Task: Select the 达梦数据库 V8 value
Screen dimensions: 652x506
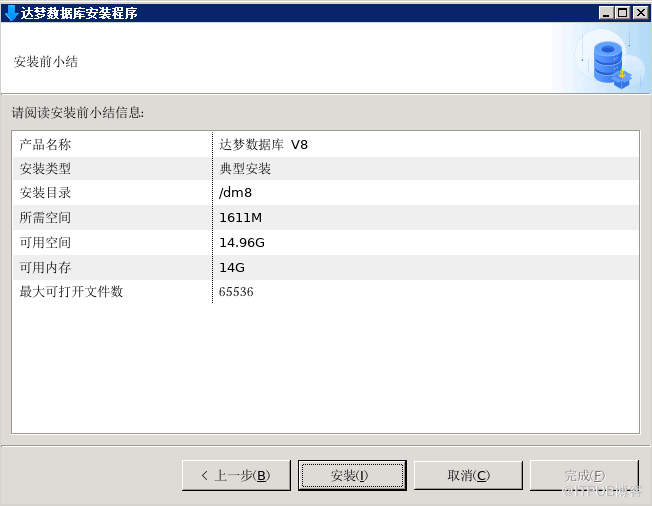Action: coord(264,145)
